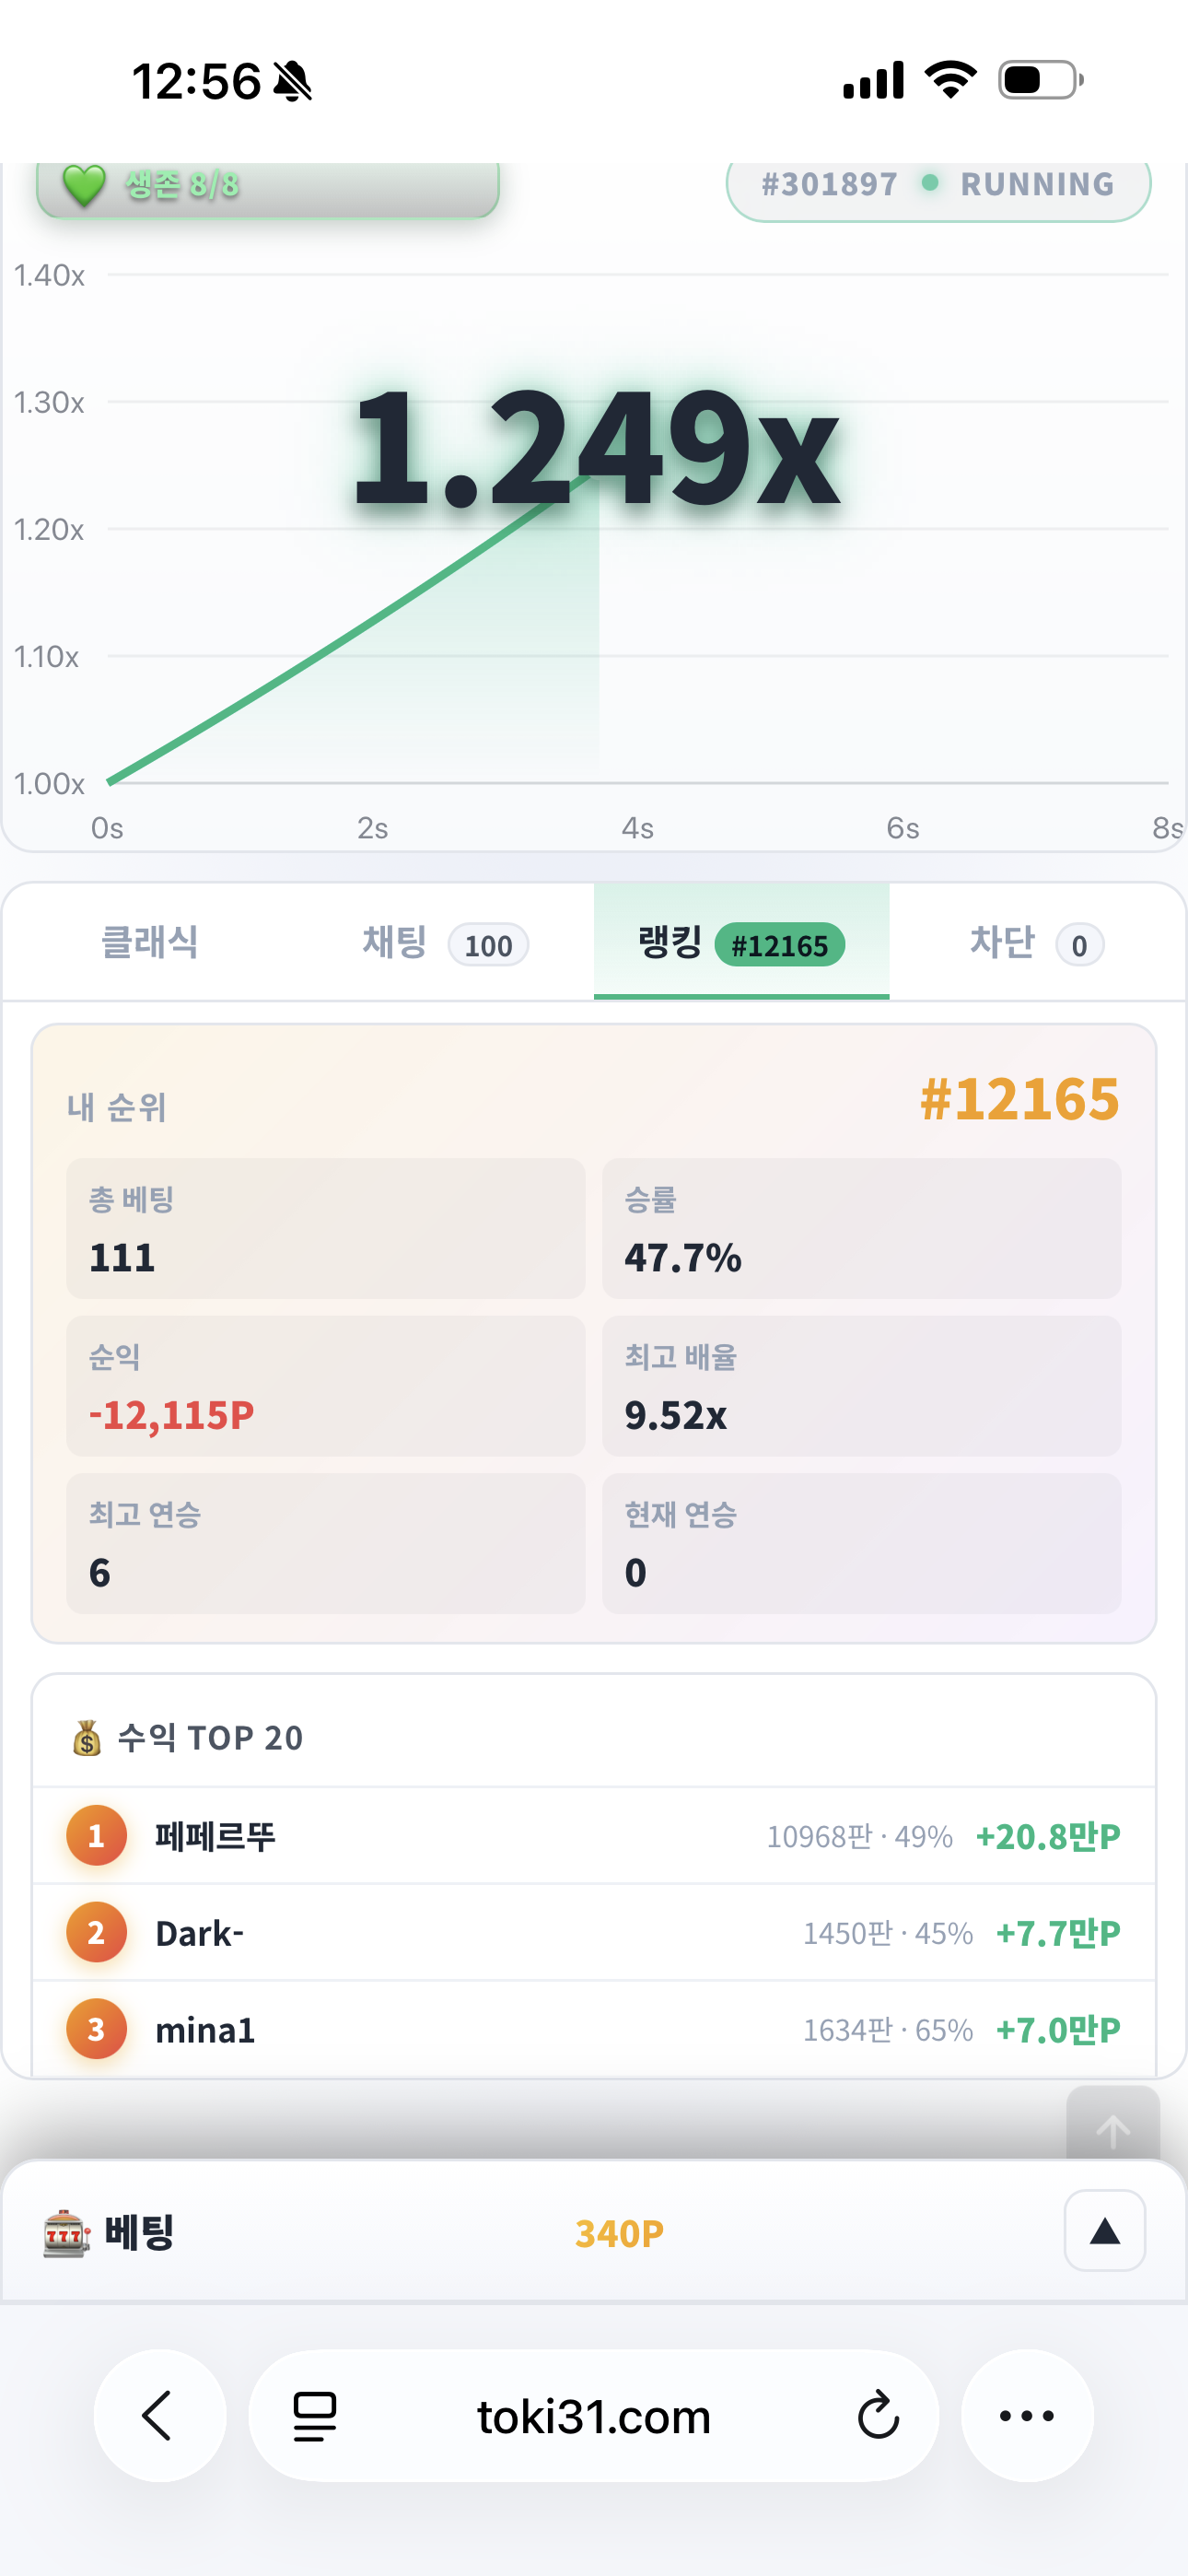Open the browser three-dots menu
This screenshot has width=1188, height=2576.
click(x=1027, y=2416)
